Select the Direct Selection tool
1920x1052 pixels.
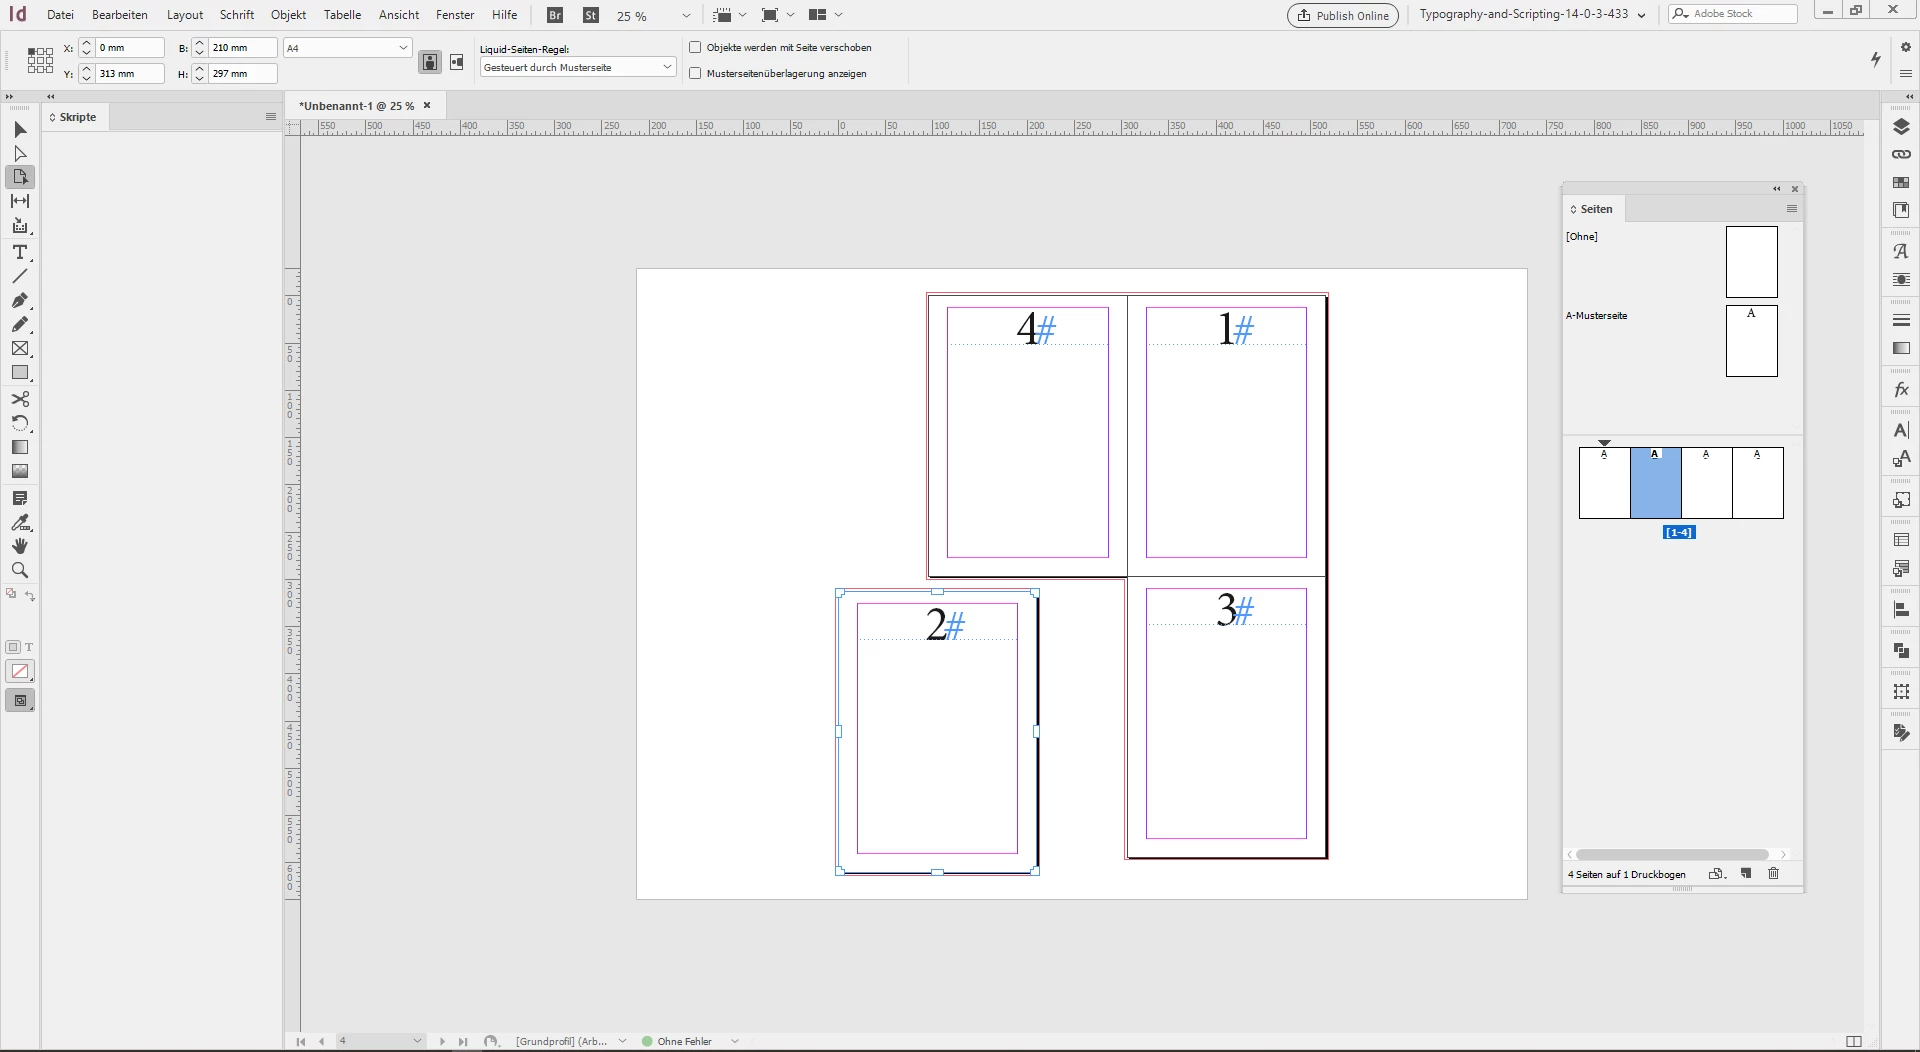(x=20, y=154)
